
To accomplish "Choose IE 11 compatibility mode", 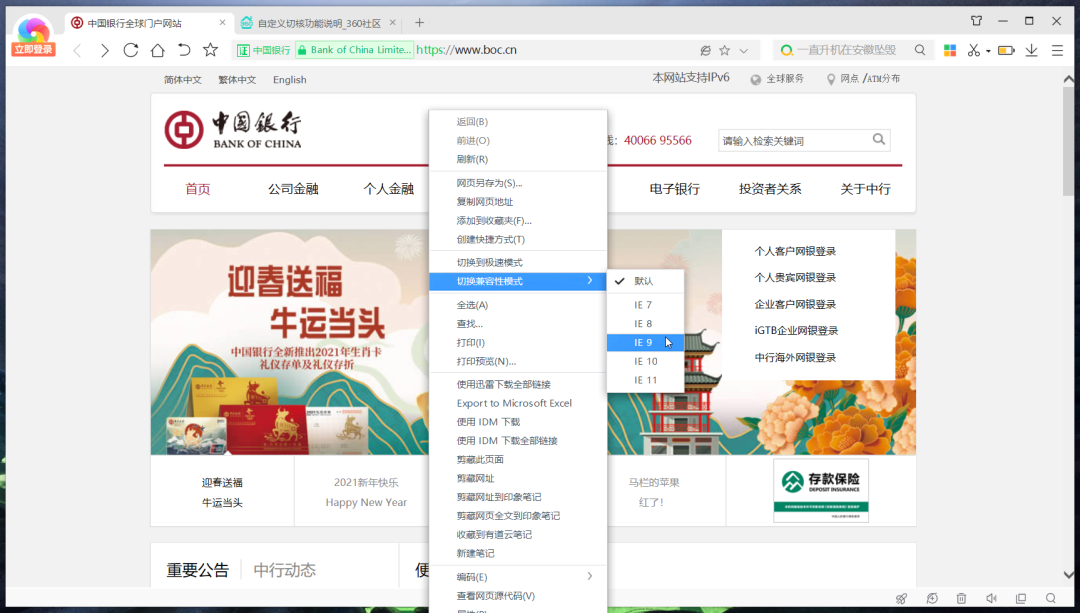I will click(x=645, y=380).
